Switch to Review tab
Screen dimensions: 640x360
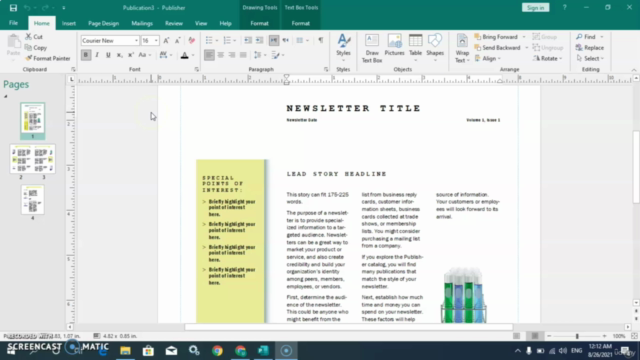[174, 23]
